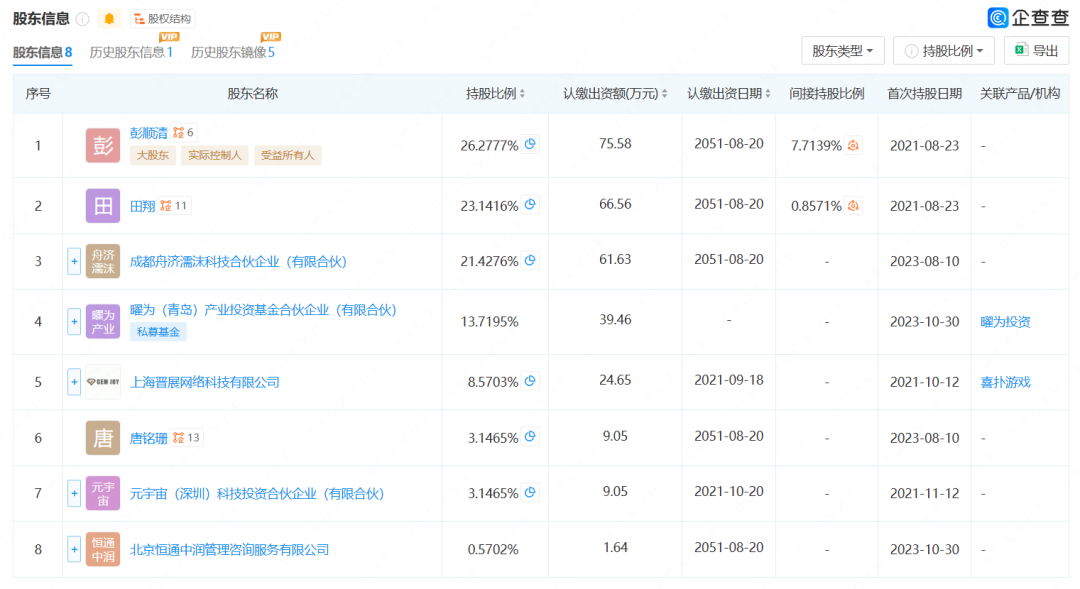Click the 企查查 logo
The image size is (1080, 589).
coord(1028,17)
